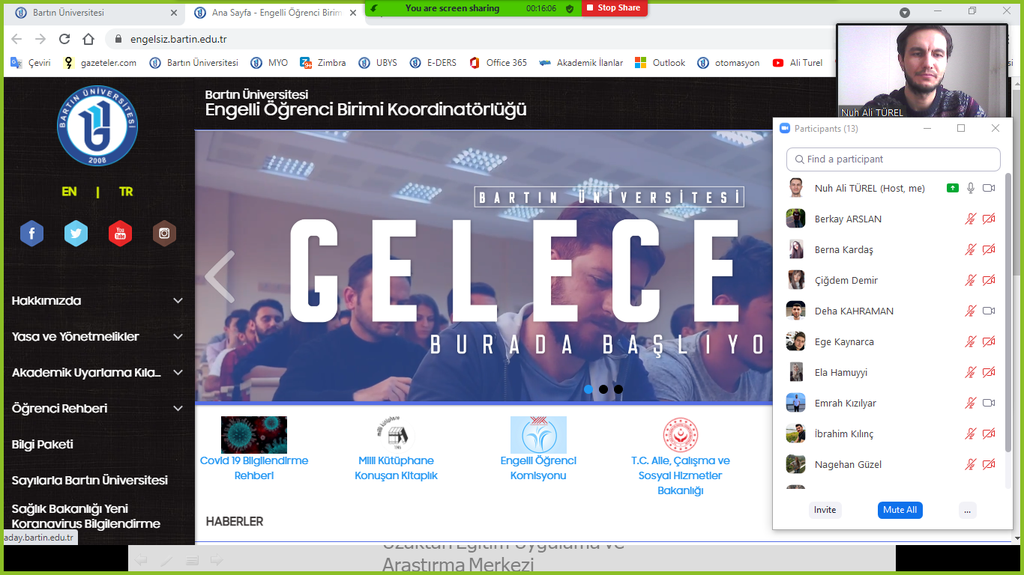Open the Instagram social icon
This screenshot has width=1024, height=575.
(164, 234)
